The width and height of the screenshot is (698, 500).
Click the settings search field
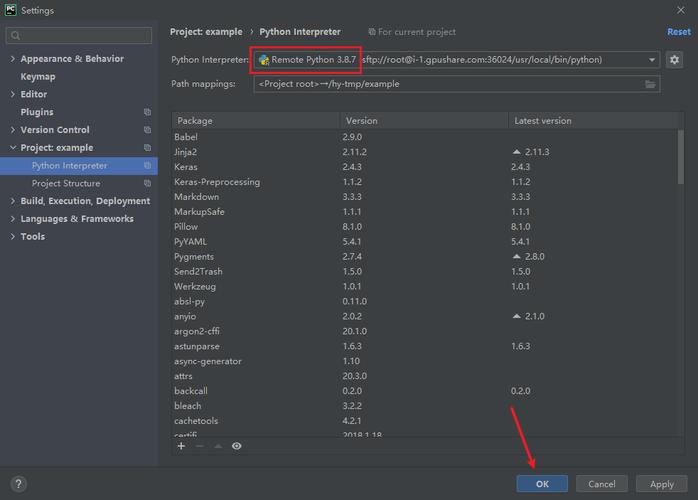coord(79,35)
